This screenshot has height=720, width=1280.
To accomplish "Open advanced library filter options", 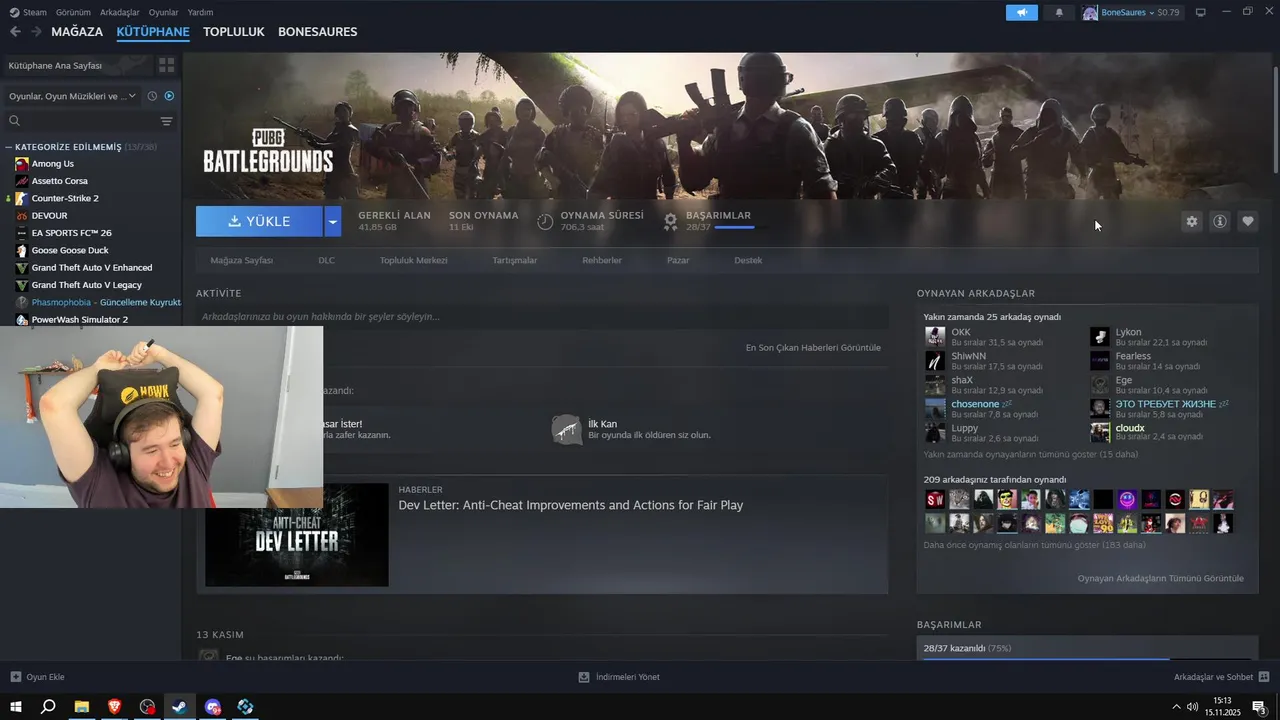I will click(x=166, y=121).
